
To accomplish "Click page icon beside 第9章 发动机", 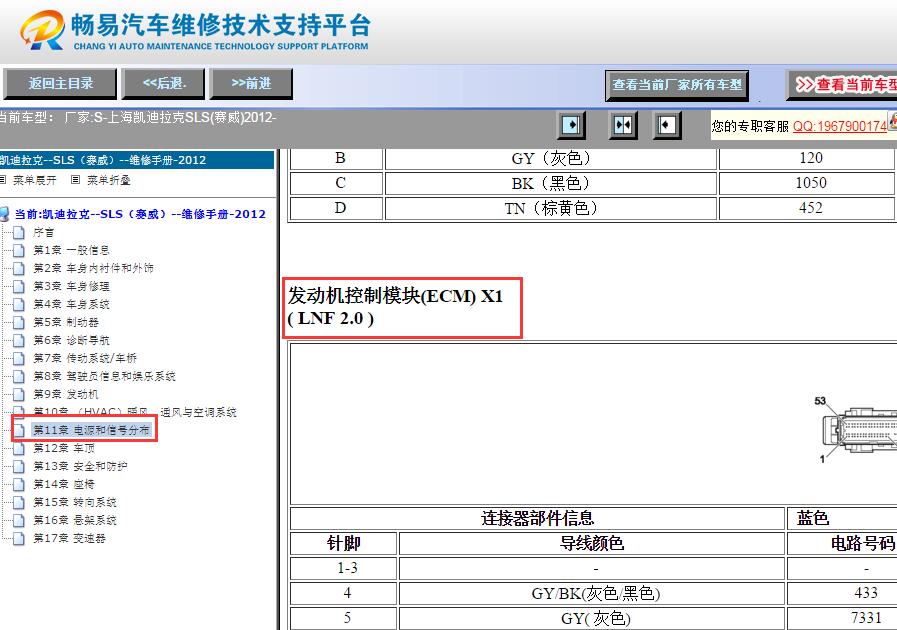I will pyautogui.click(x=19, y=394).
